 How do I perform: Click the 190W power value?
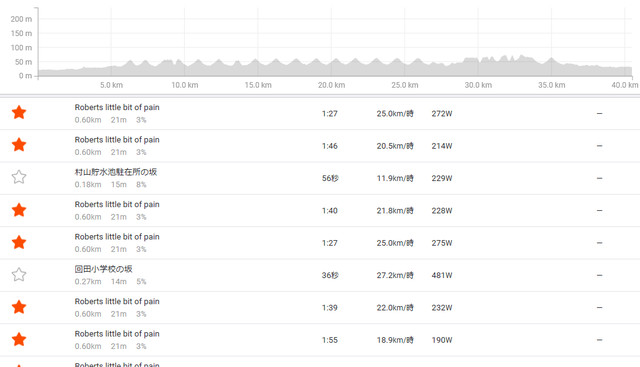(442, 340)
